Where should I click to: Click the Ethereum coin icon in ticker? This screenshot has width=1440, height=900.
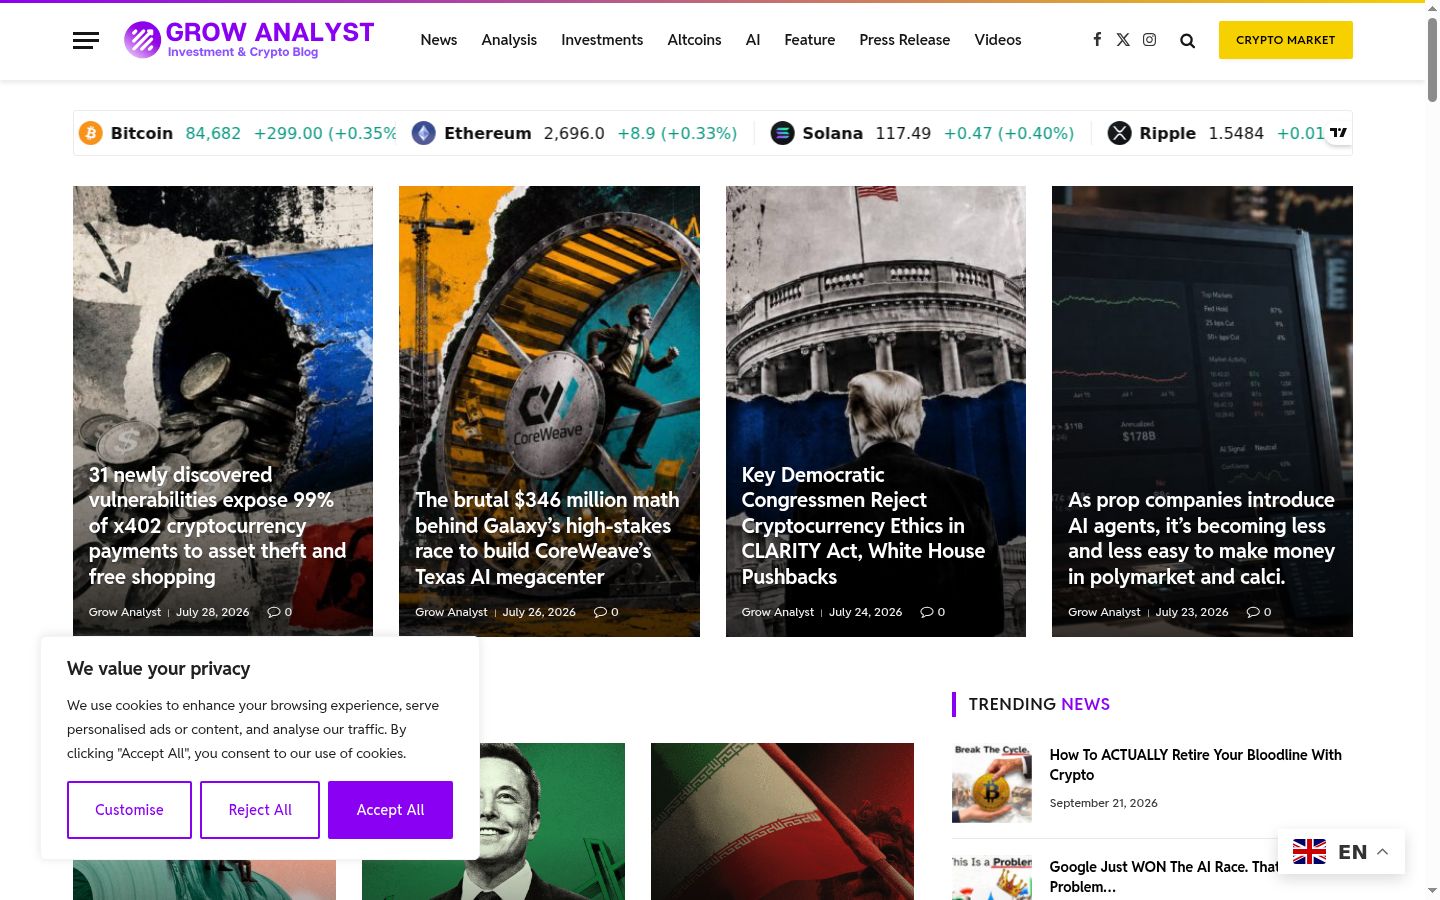point(424,133)
